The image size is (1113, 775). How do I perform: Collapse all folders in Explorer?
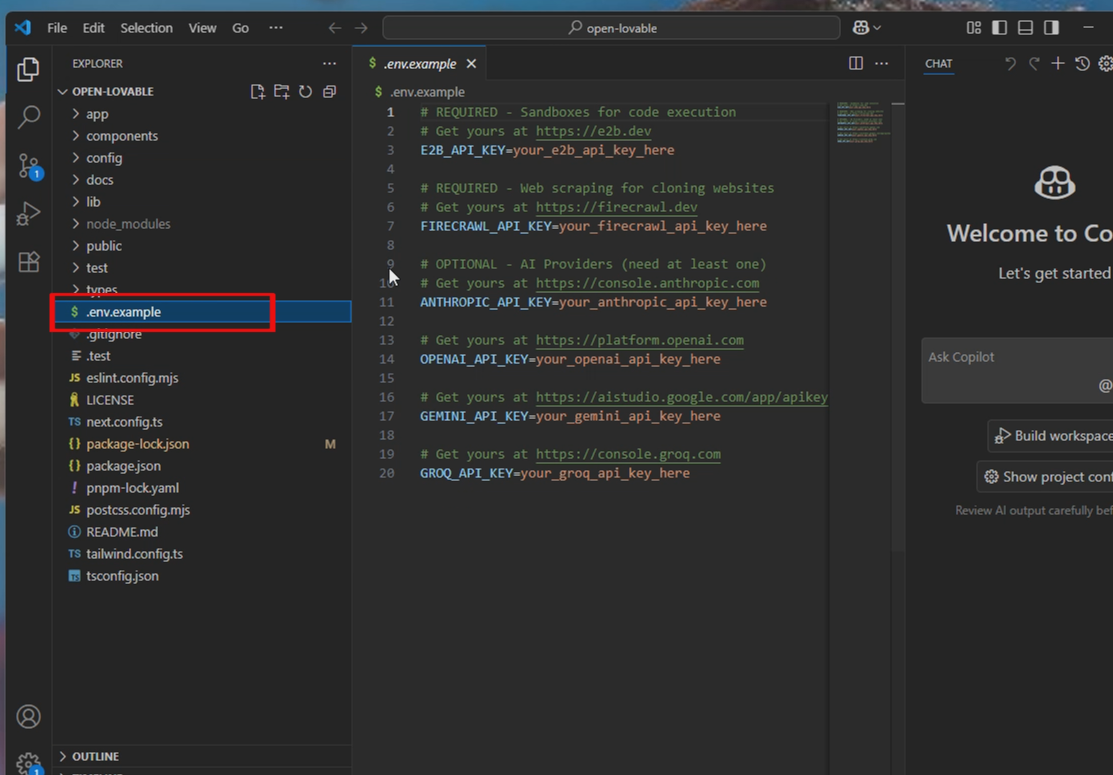click(x=329, y=90)
